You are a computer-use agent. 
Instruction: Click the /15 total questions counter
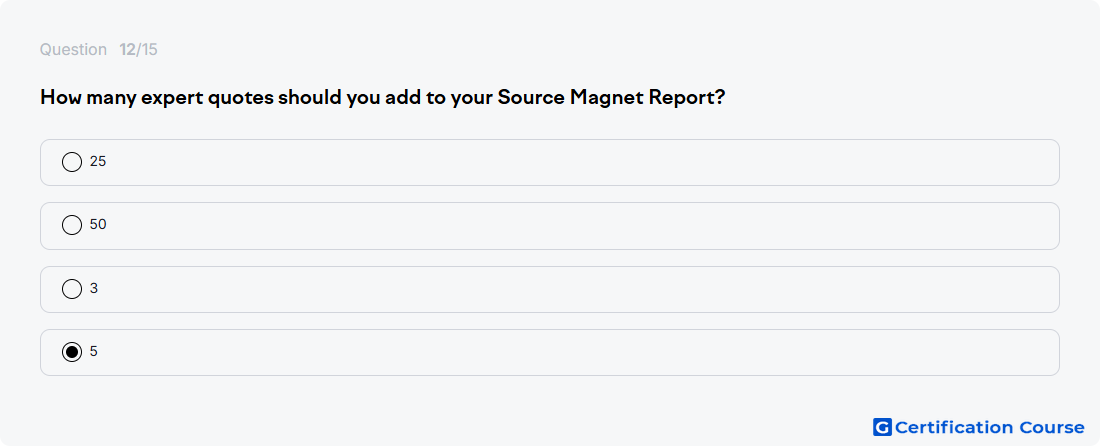point(147,50)
